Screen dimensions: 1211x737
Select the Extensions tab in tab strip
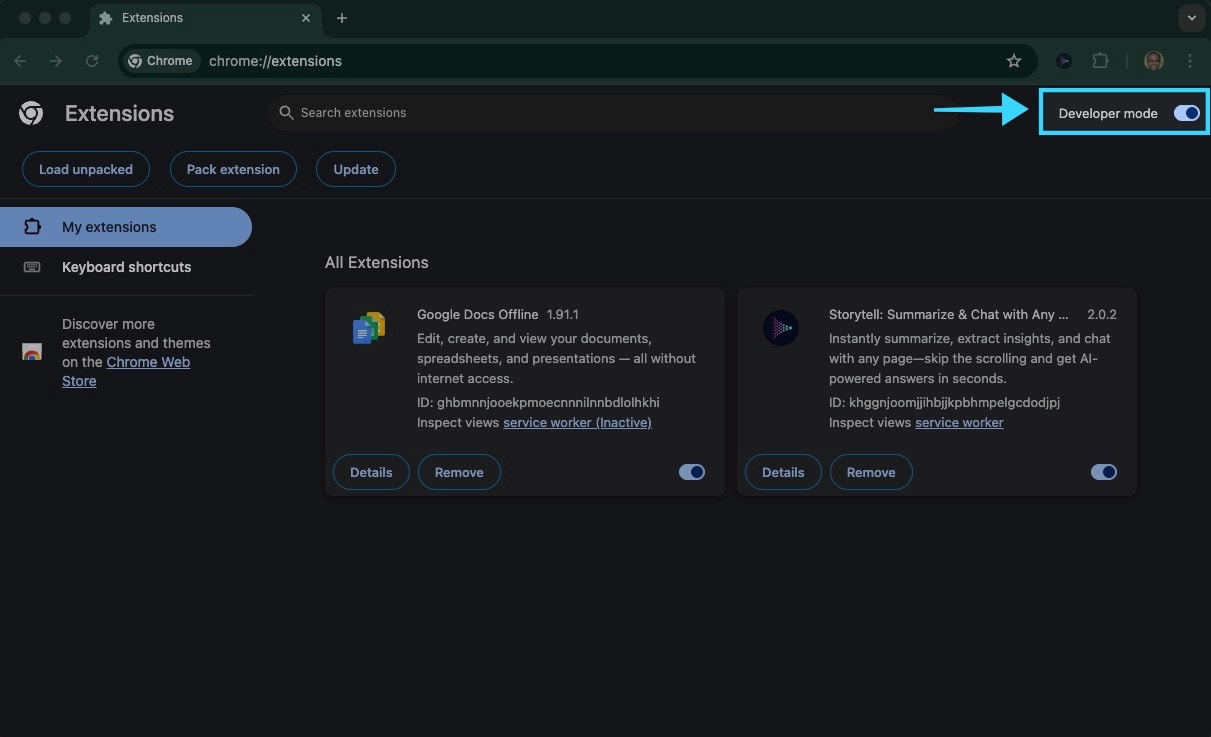click(x=205, y=18)
